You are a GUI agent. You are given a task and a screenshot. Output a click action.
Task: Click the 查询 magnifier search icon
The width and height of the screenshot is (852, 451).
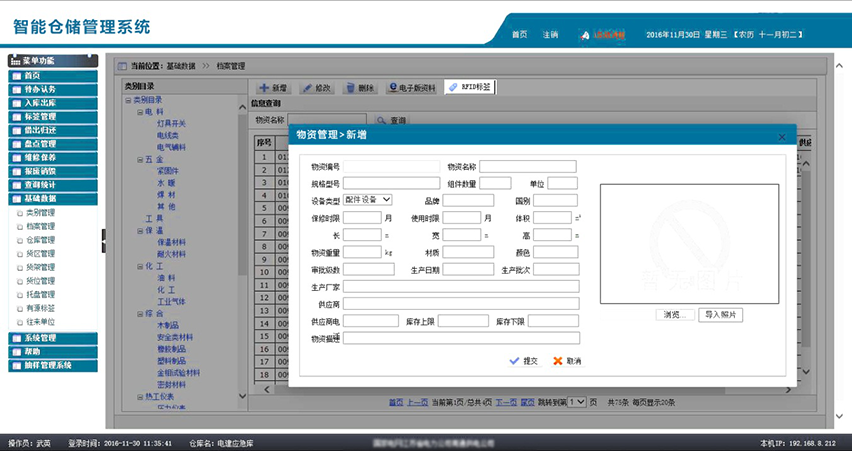381,121
